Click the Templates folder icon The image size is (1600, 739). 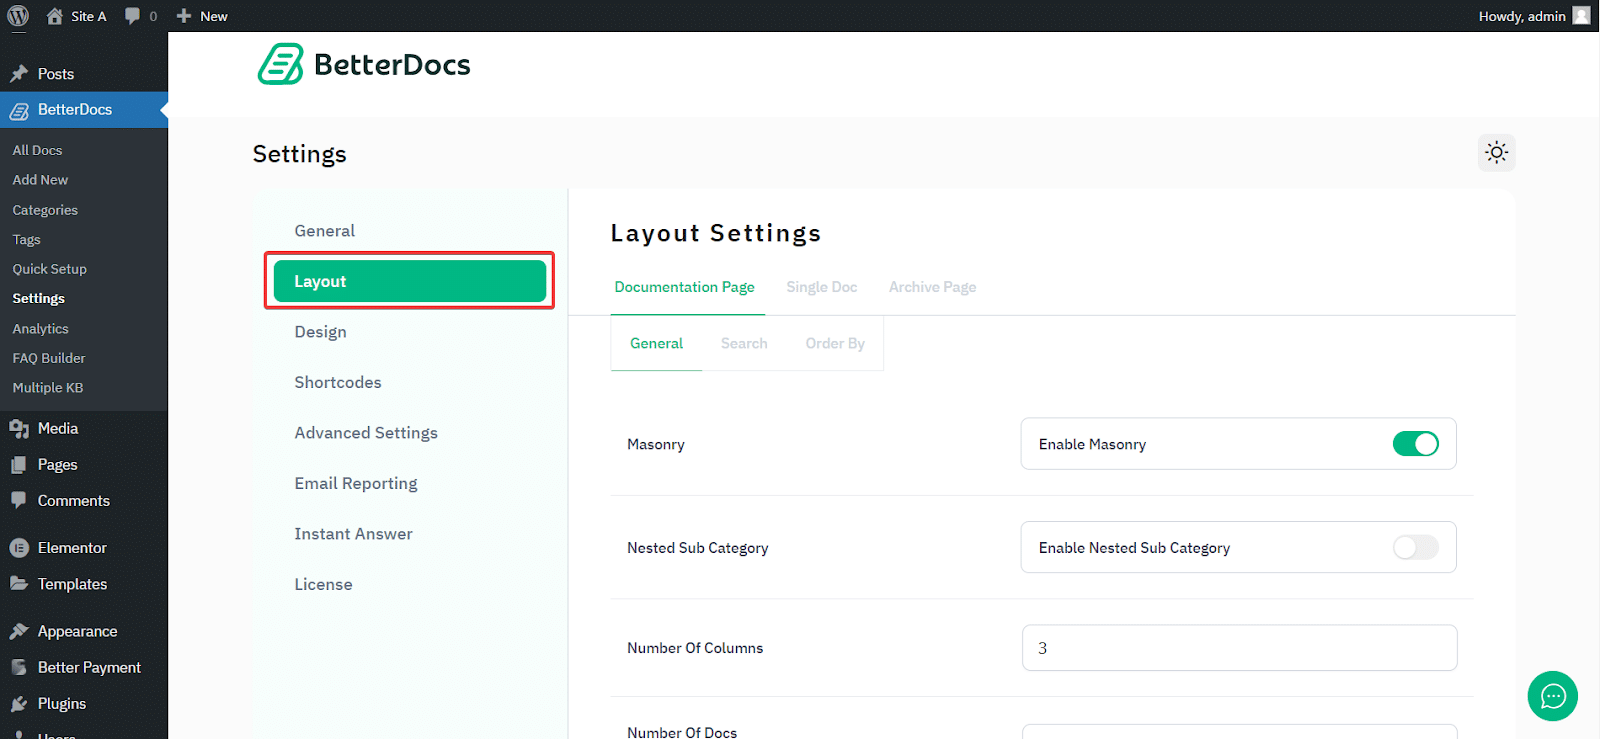point(19,584)
